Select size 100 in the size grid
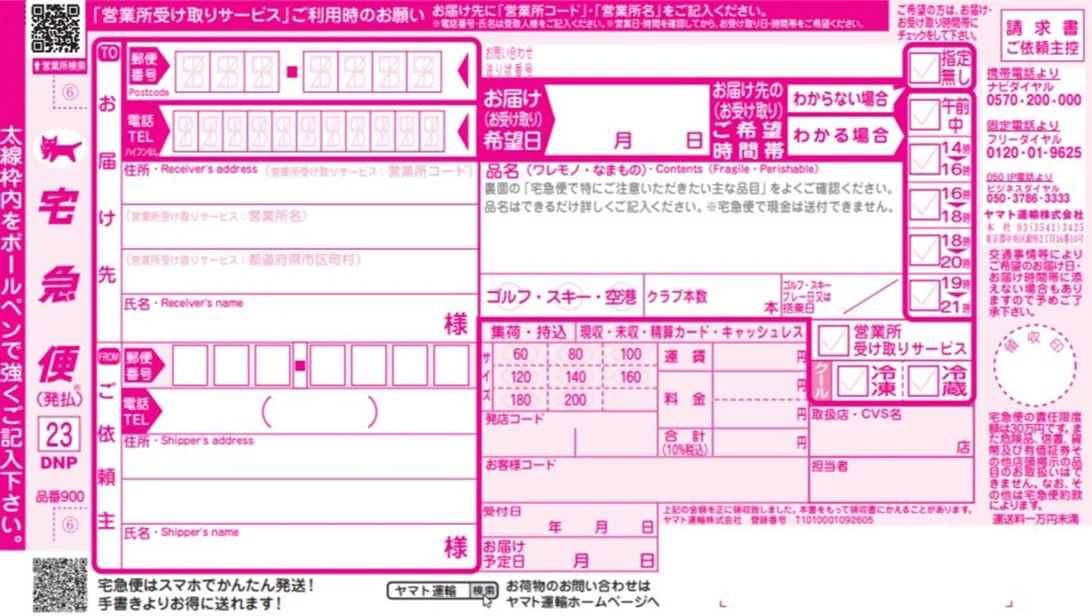The width and height of the screenshot is (1092, 616). click(630, 354)
